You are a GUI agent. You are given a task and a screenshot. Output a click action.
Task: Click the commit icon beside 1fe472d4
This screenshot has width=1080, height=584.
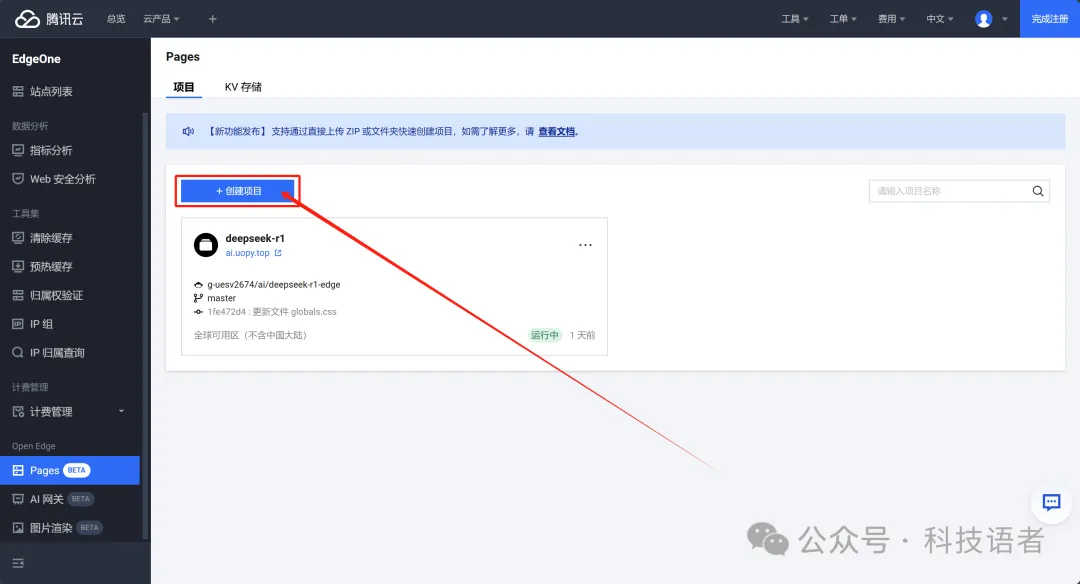tap(198, 312)
